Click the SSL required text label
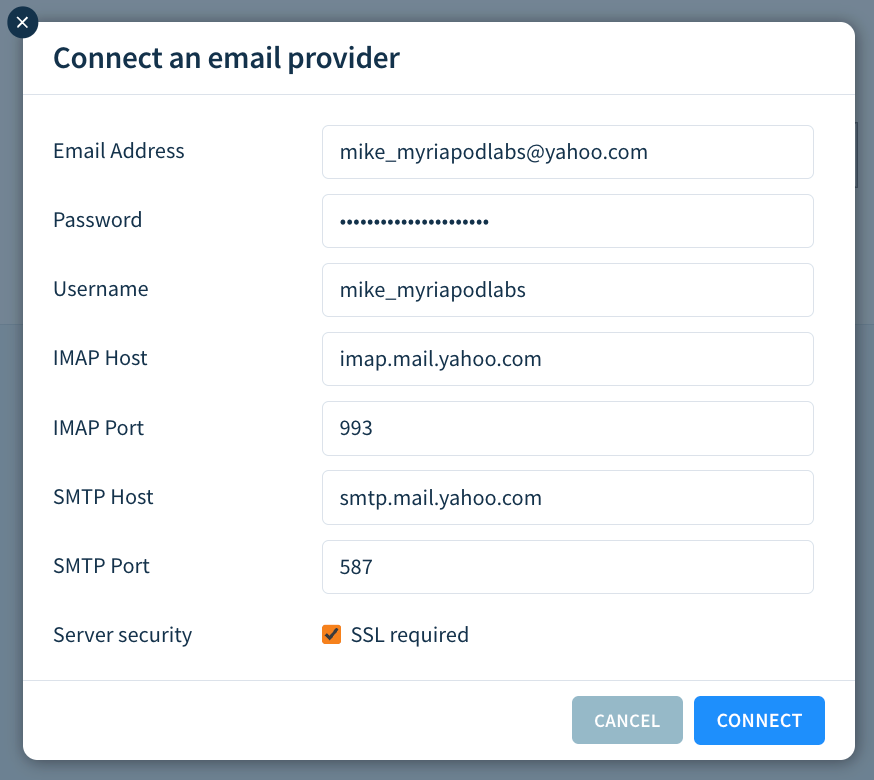 (x=408, y=634)
